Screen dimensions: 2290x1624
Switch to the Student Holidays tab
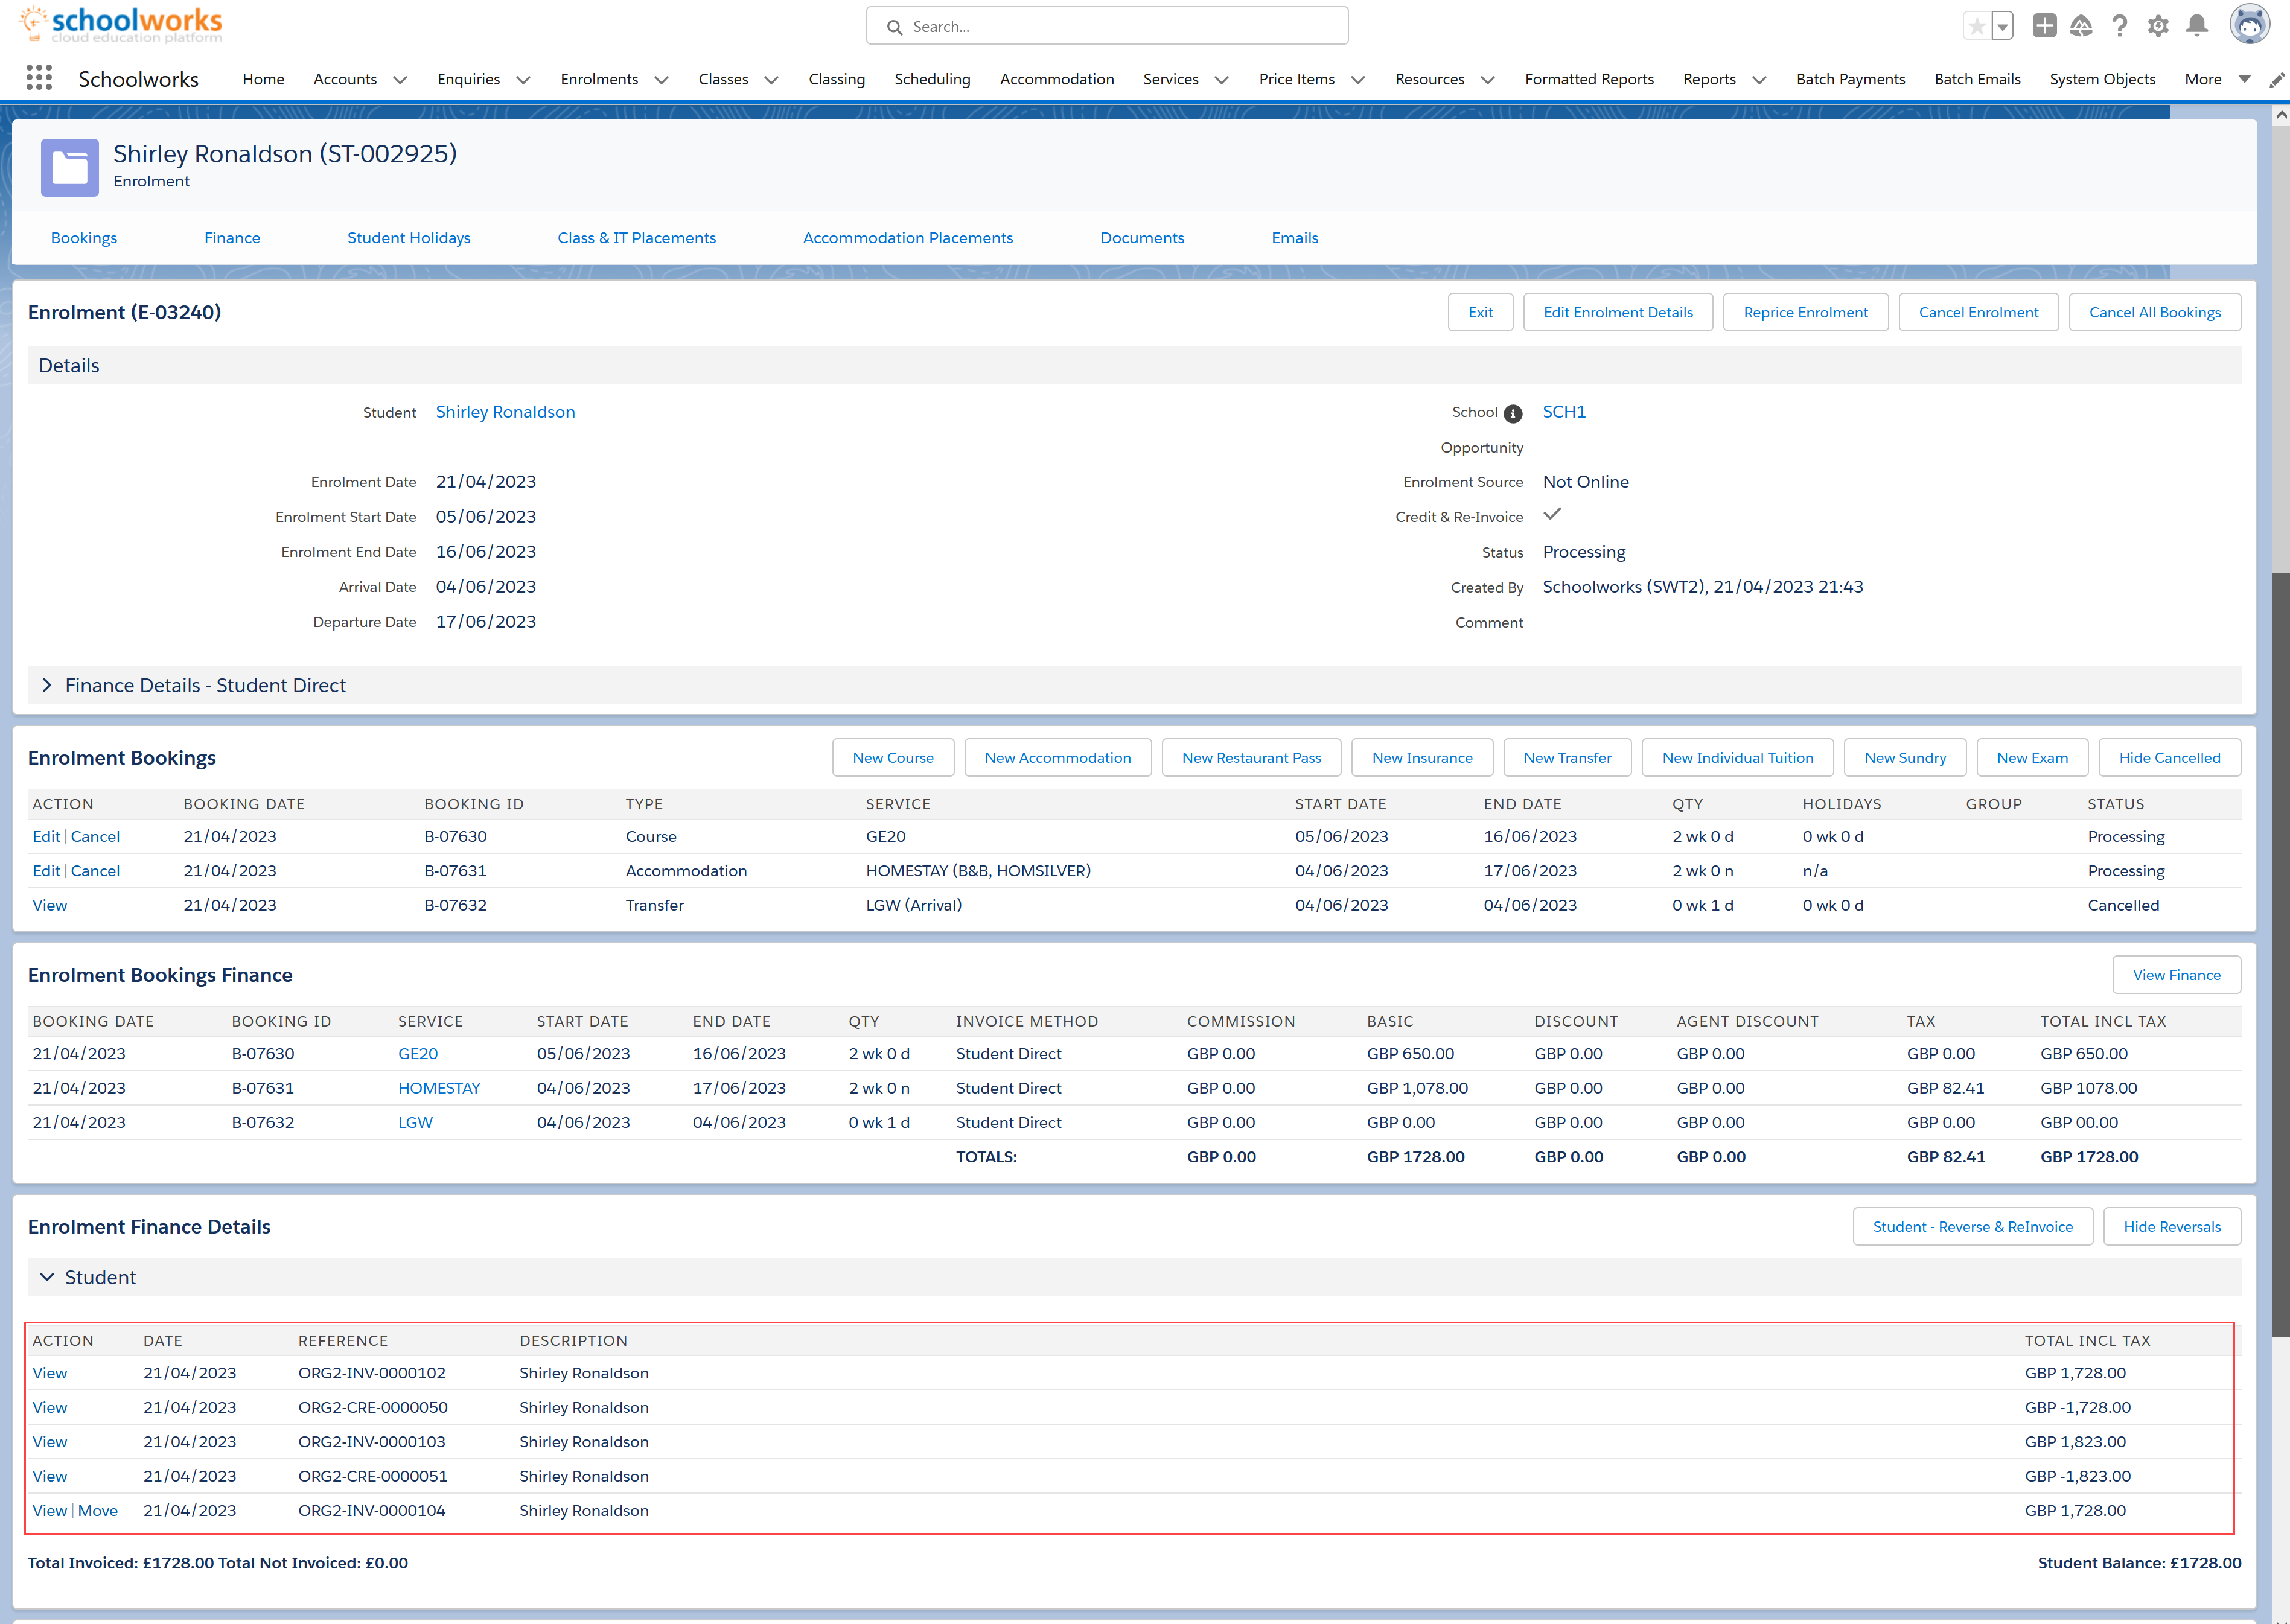coord(408,238)
